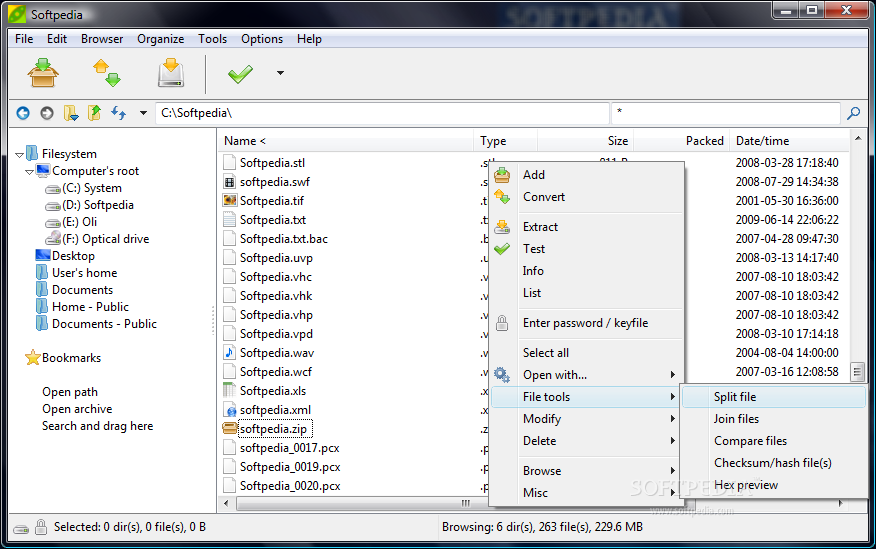Click the search filter field with asterisk
Screen dimensions: 876x549
(726, 113)
